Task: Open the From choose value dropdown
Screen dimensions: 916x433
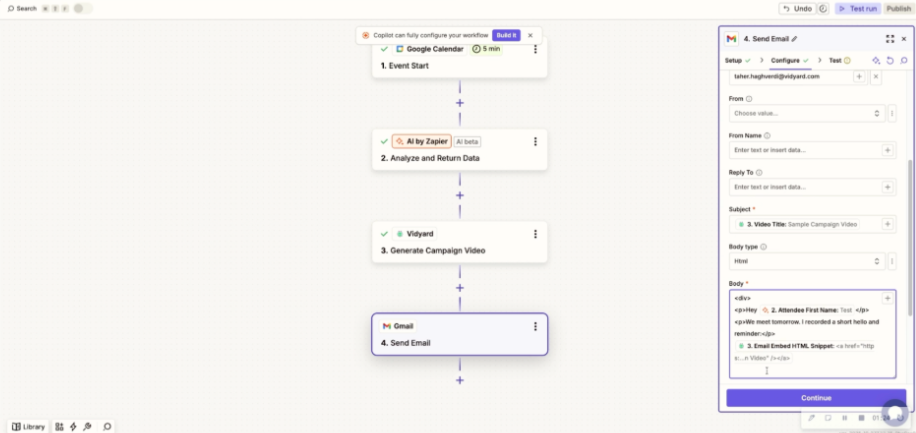Action: (x=806, y=113)
